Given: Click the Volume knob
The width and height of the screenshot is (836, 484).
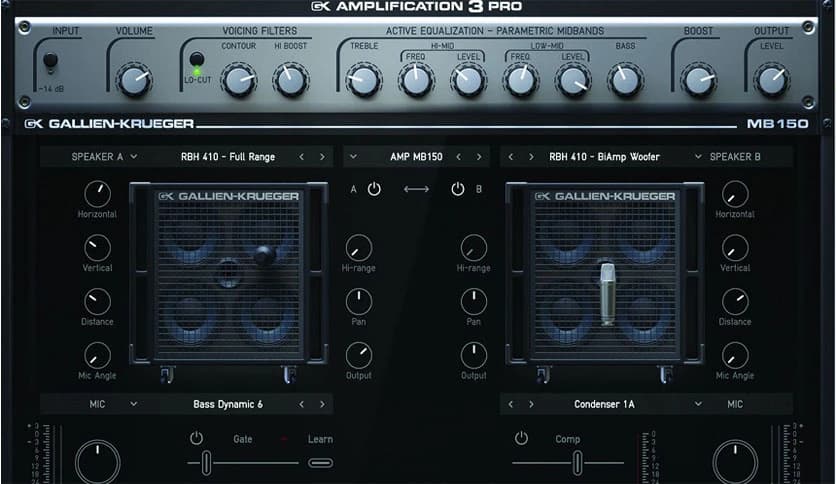Looking at the screenshot, I should 134,80.
